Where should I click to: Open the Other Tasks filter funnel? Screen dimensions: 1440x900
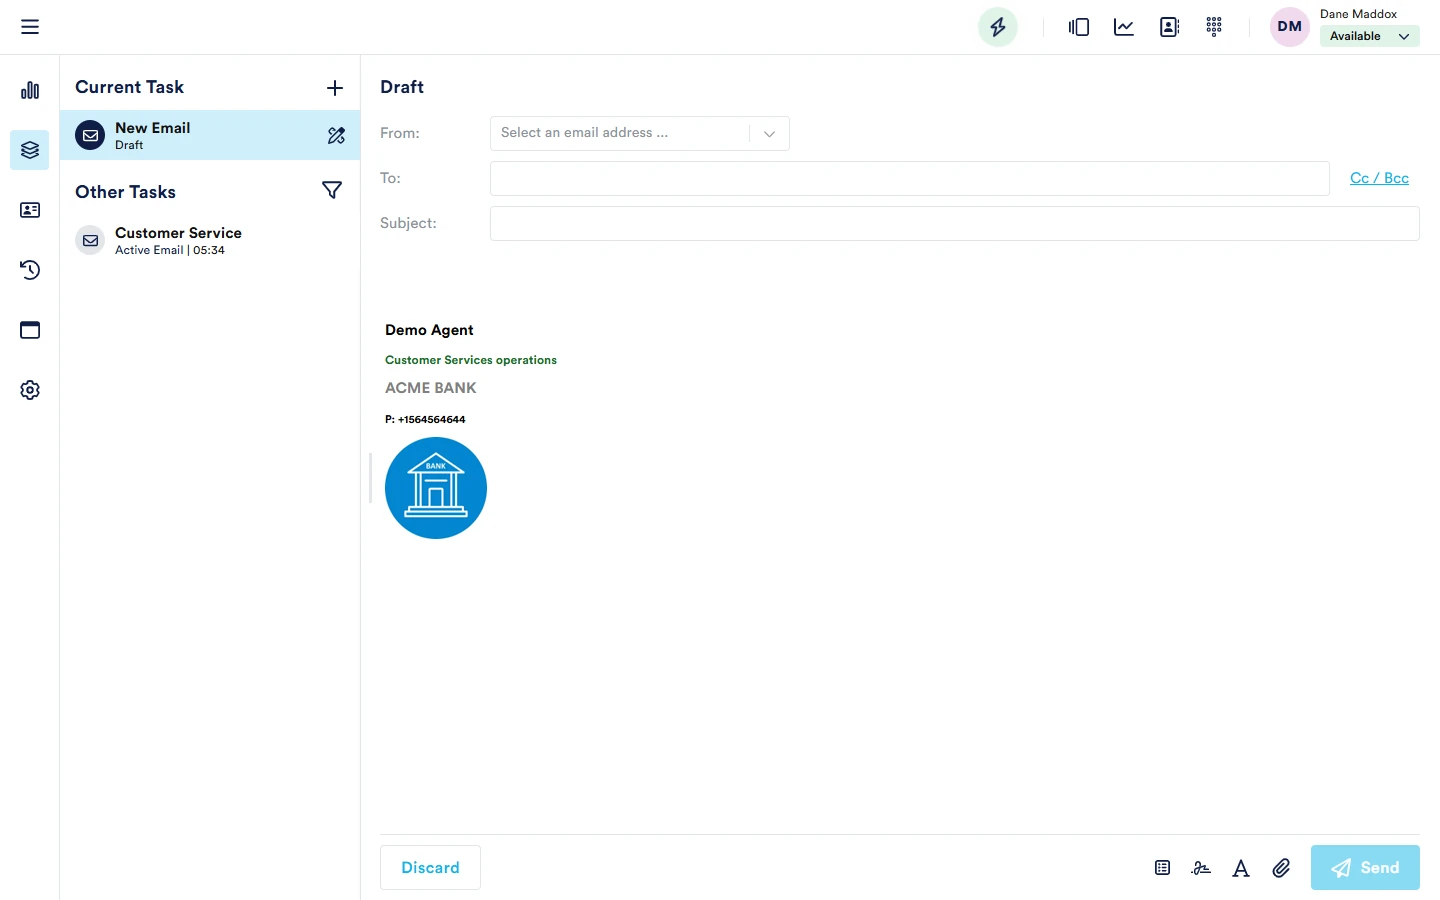pyautogui.click(x=332, y=190)
